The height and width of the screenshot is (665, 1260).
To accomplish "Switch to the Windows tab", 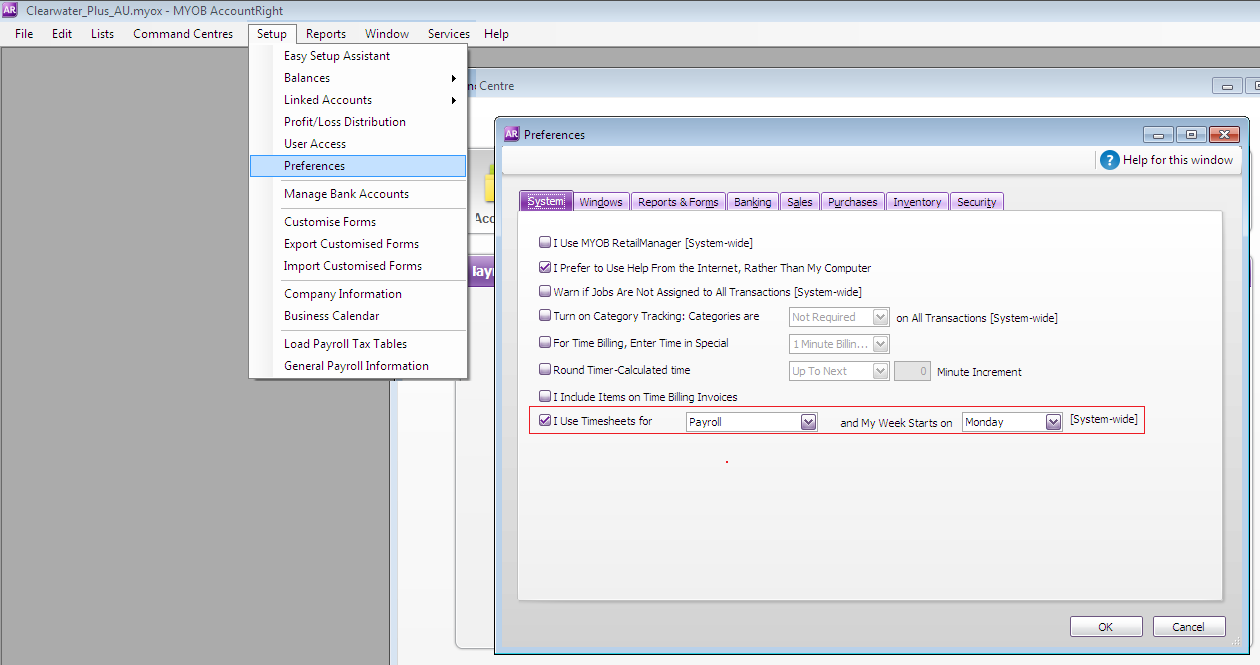I will [x=601, y=202].
